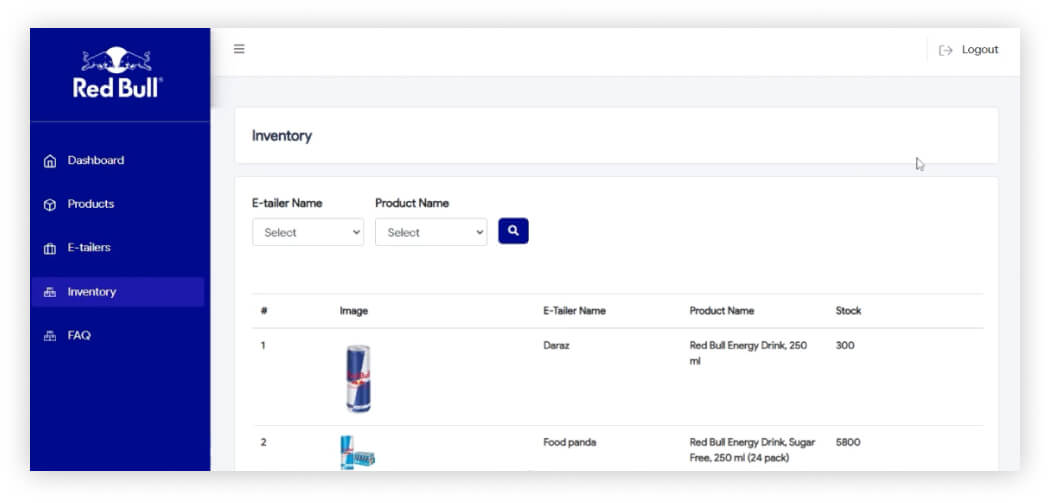Screen dimensions: 1050x503
Task: Click the E-Tailer Name column header
Action: pos(575,311)
